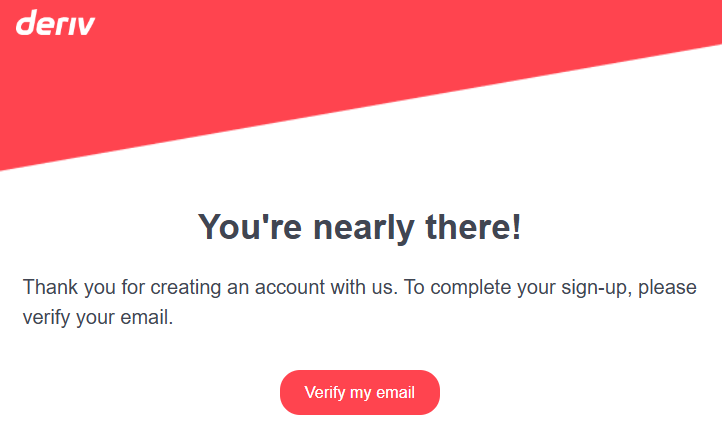This screenshot has width=722, height=436.
Task: Click the word "email" on the red button
Action: [x=395, y=393]
